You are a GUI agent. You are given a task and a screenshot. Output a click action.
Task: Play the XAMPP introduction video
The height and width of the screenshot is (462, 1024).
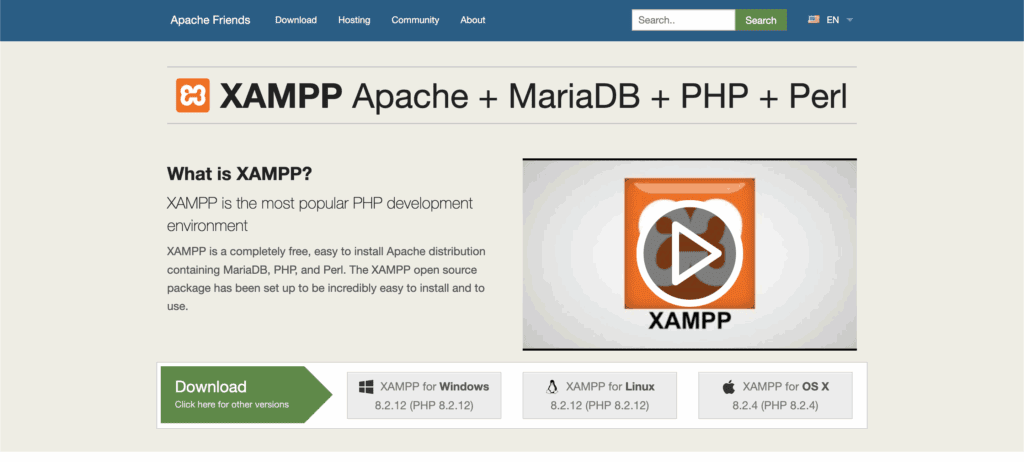(x=689, y=254)
